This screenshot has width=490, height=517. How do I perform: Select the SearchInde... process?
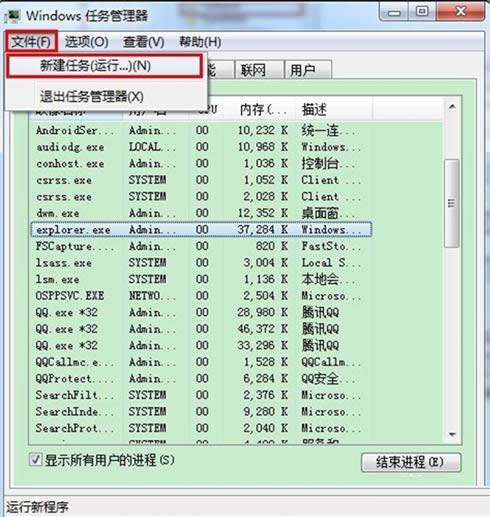(x=201, y=412)
